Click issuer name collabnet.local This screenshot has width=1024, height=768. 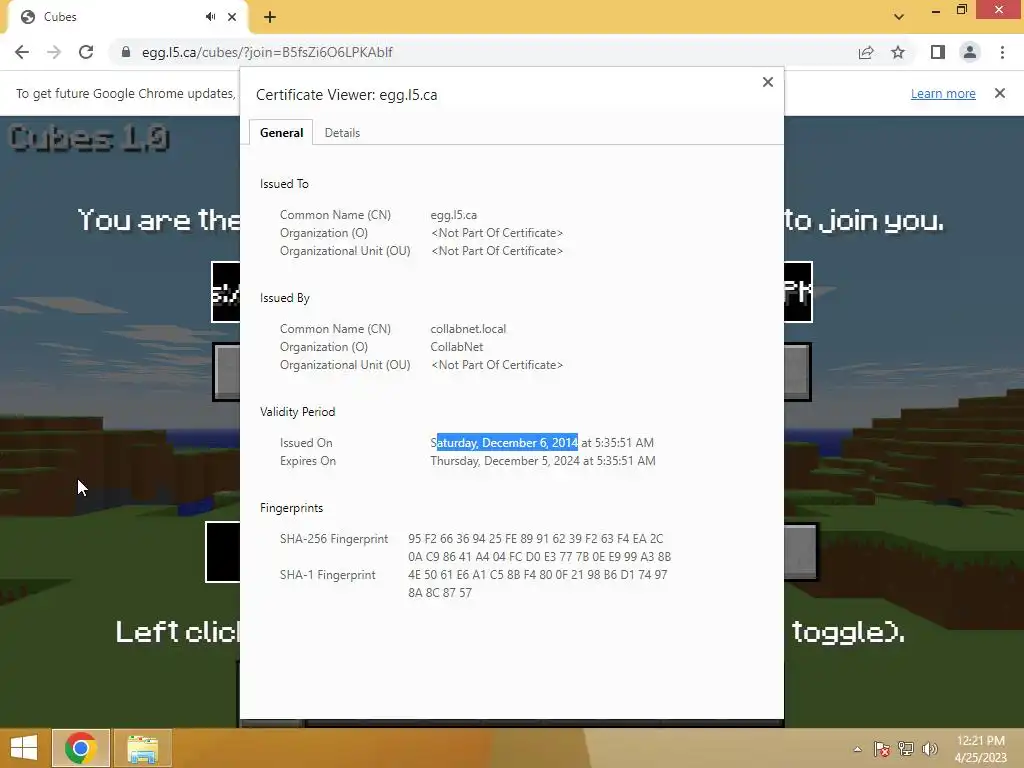(468, 328)
